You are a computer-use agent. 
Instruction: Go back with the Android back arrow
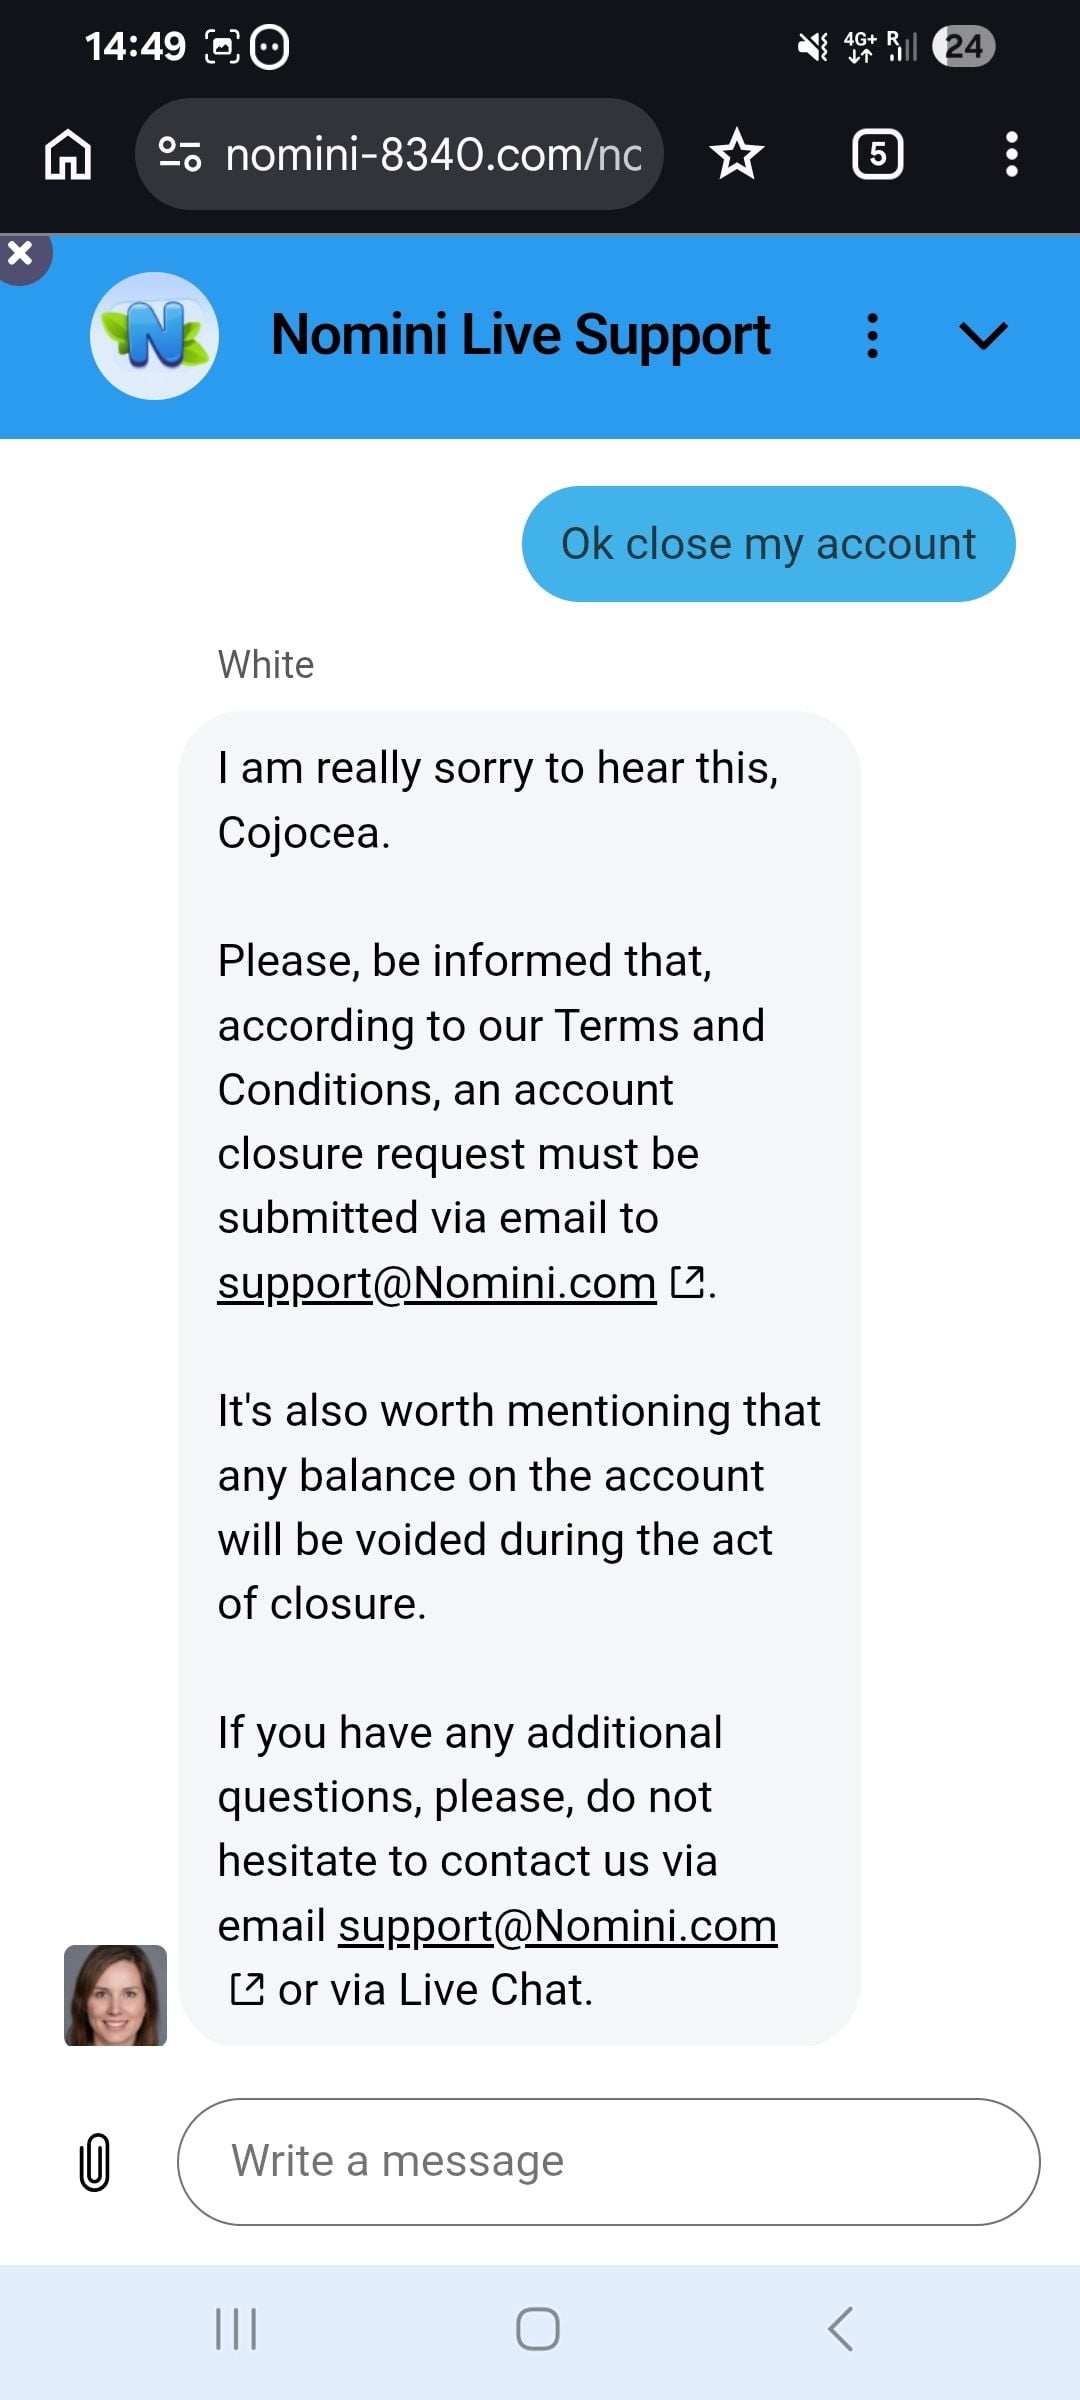(841, 2329)
